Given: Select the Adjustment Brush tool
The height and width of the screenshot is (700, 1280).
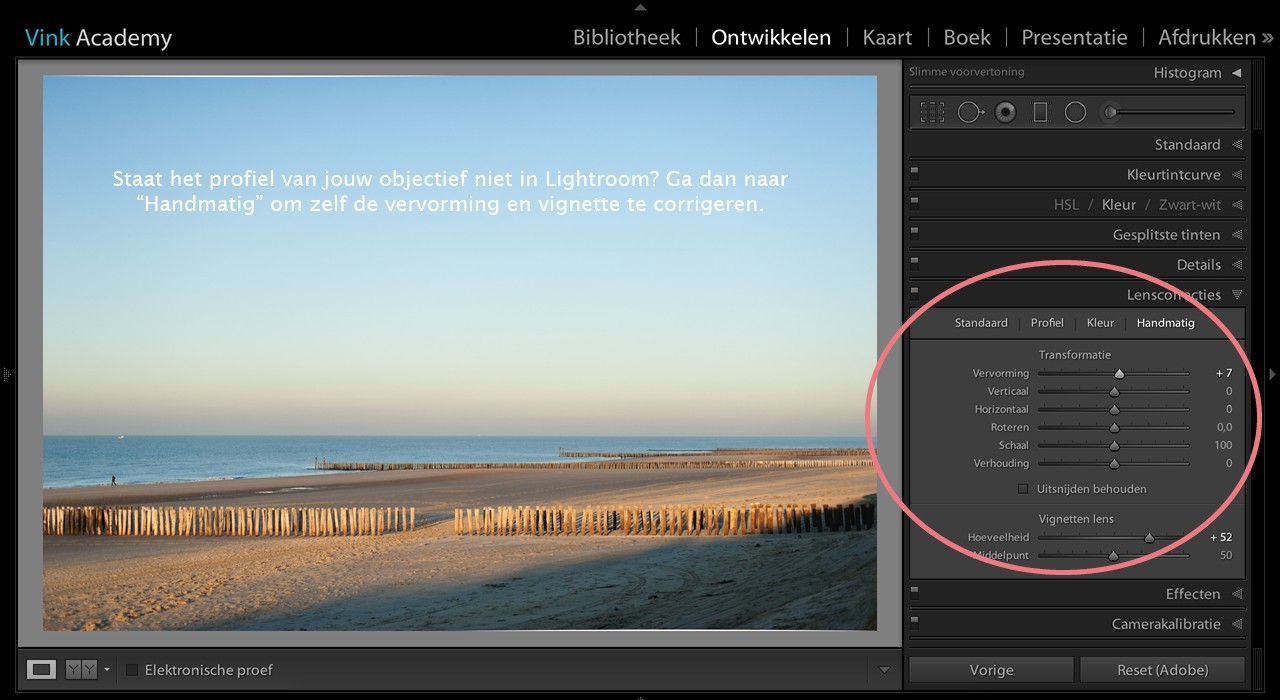Looking at the screenshot, I should (x=1112, y=111).
